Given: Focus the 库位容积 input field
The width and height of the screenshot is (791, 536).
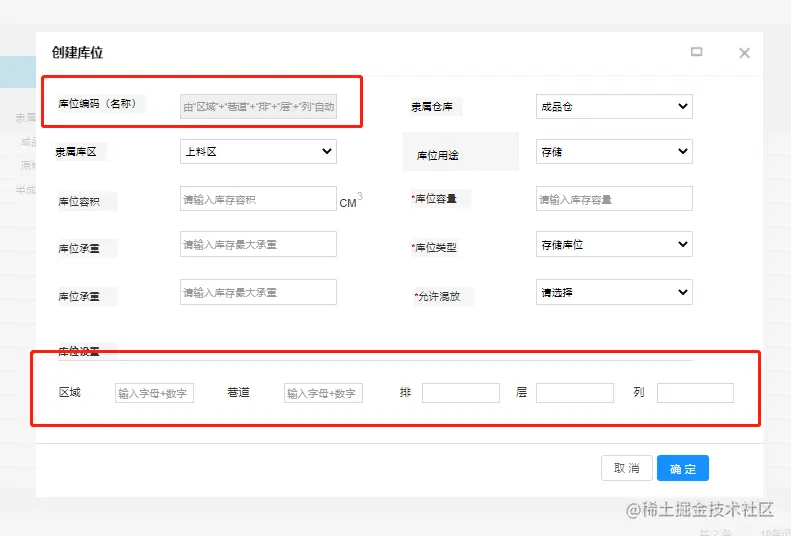Looking at the screenshot, I should point(258,199).
